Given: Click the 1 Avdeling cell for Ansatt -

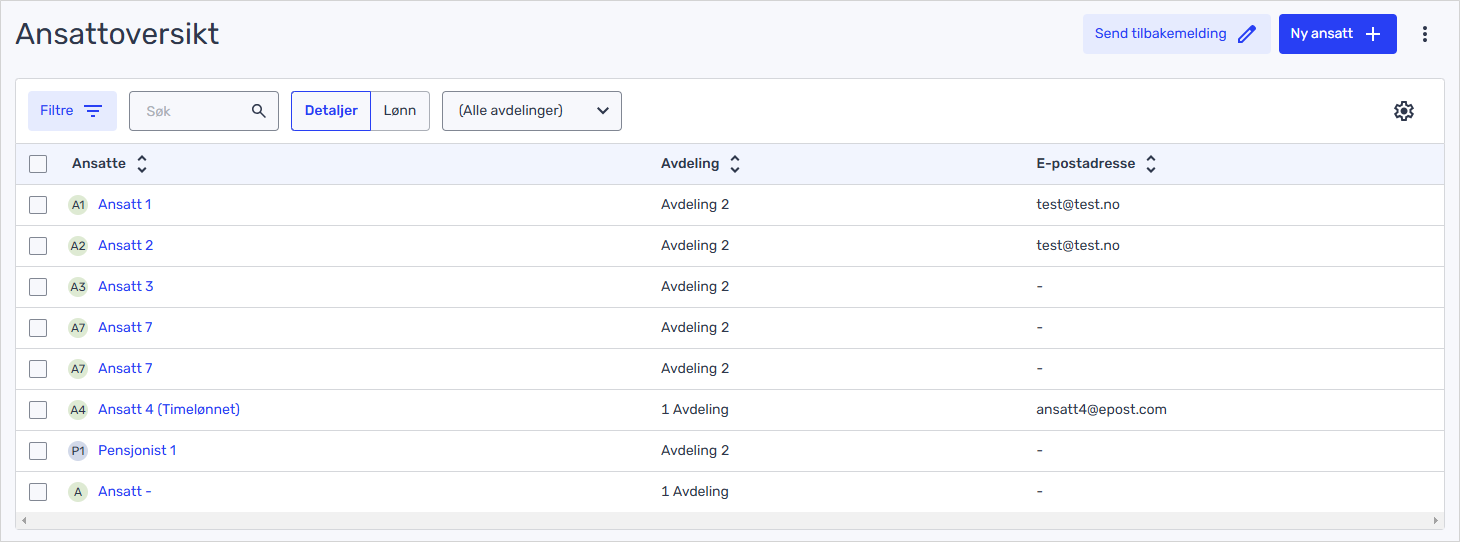Looking at the screenshot, I should (695, 492).
